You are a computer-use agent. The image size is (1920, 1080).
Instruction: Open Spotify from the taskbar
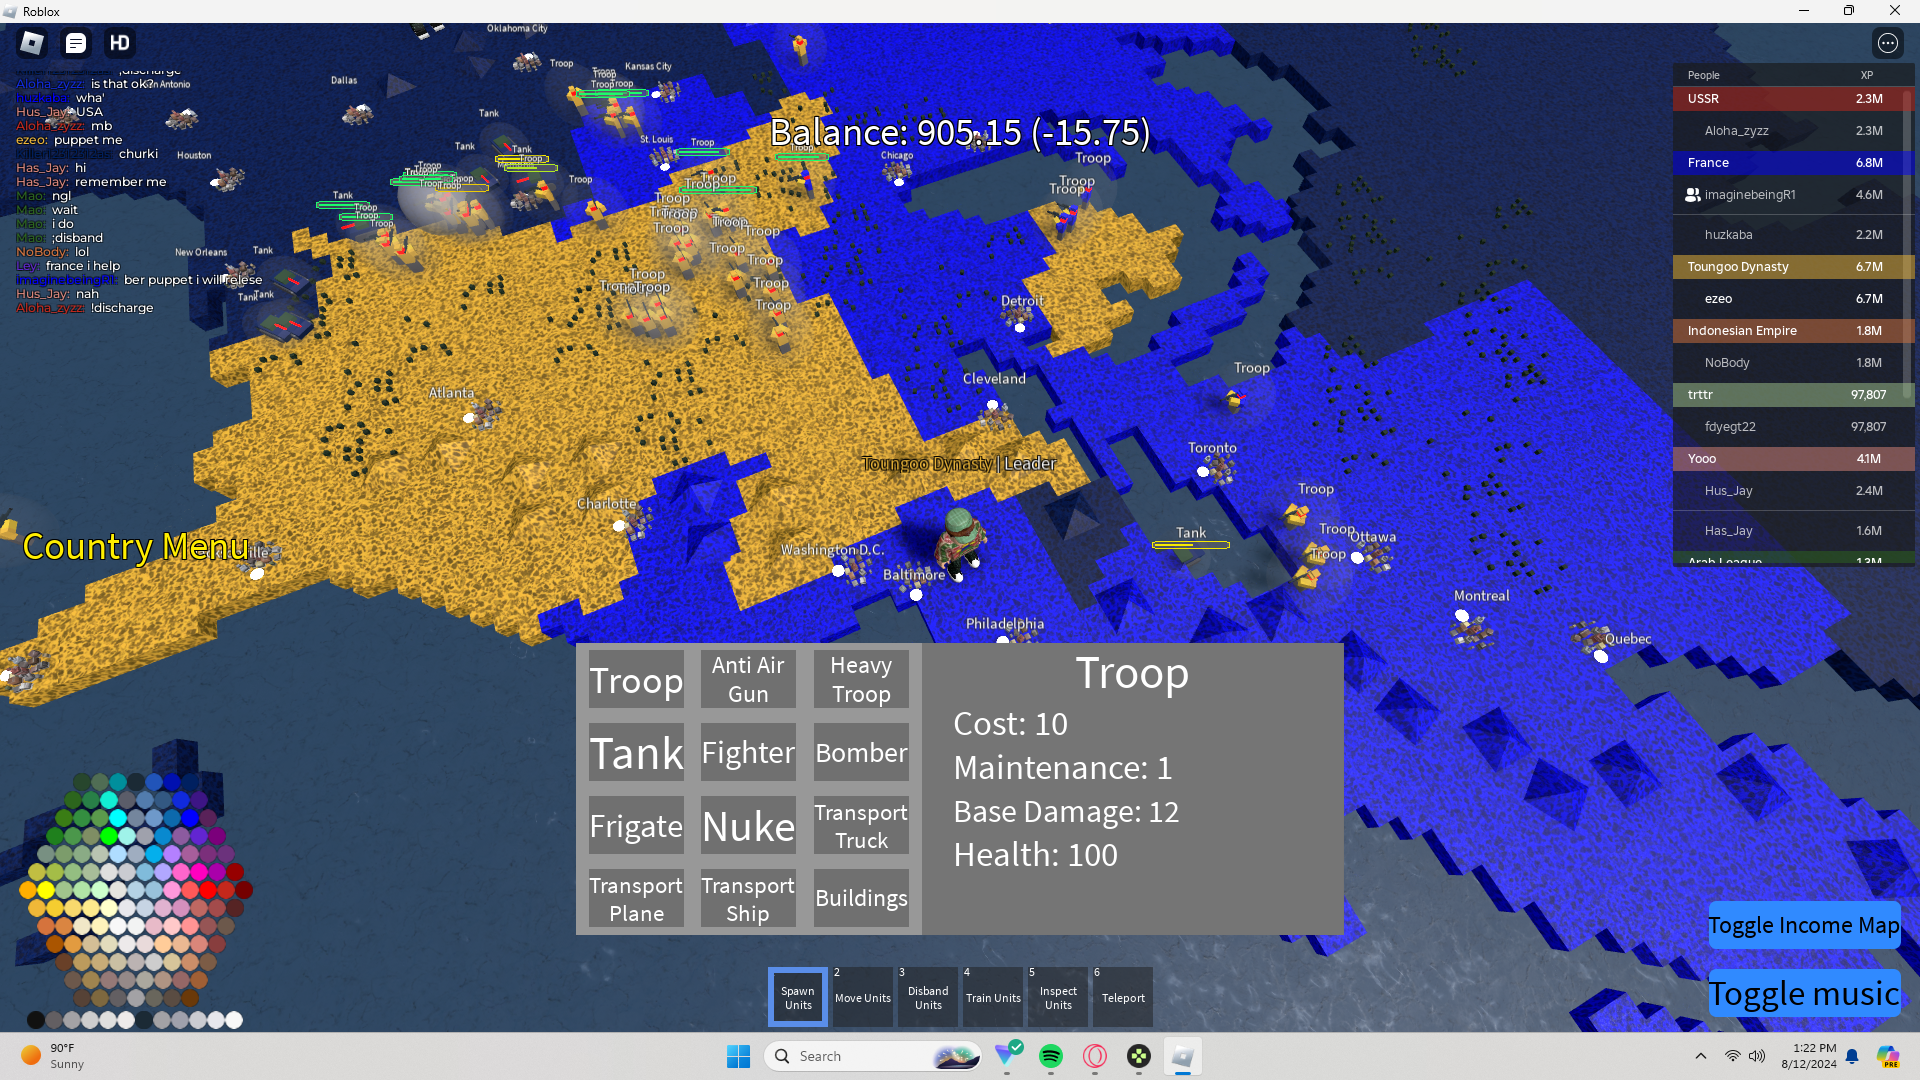pyautogui.click(x=1050, y=1056)
